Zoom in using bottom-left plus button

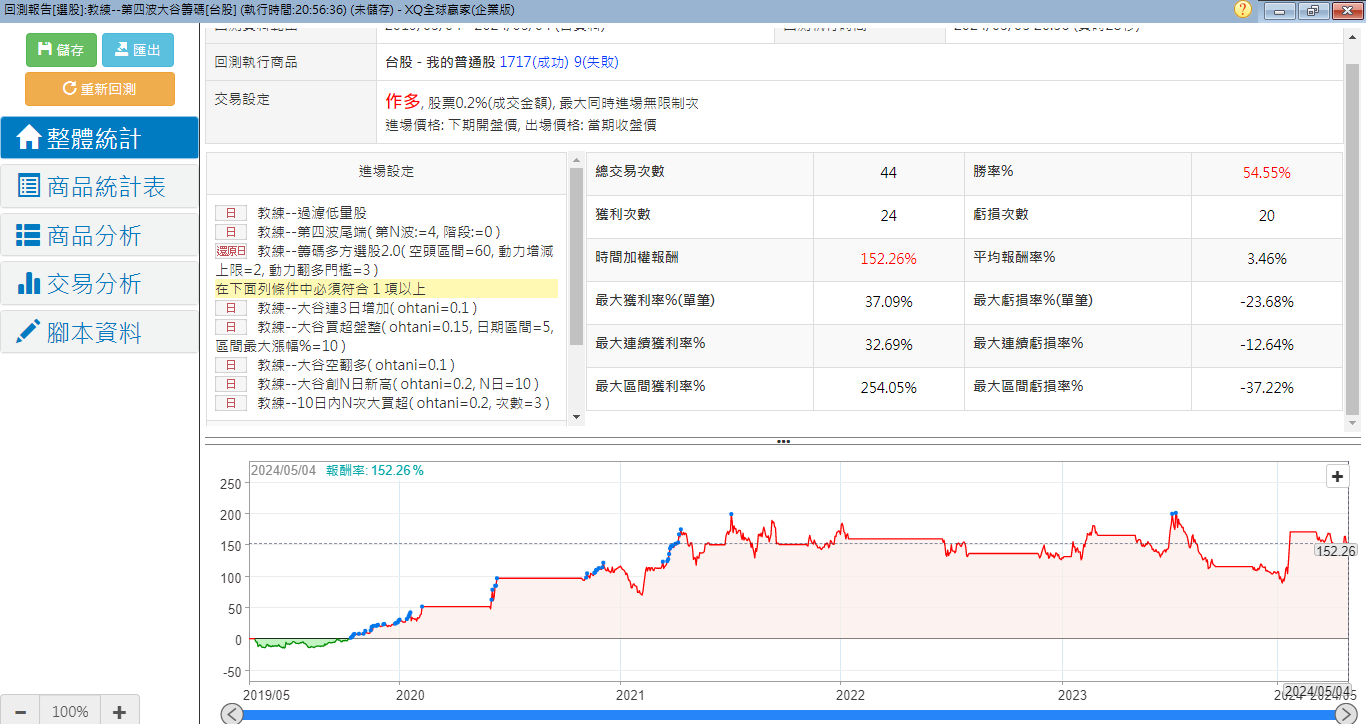(119, 712)
